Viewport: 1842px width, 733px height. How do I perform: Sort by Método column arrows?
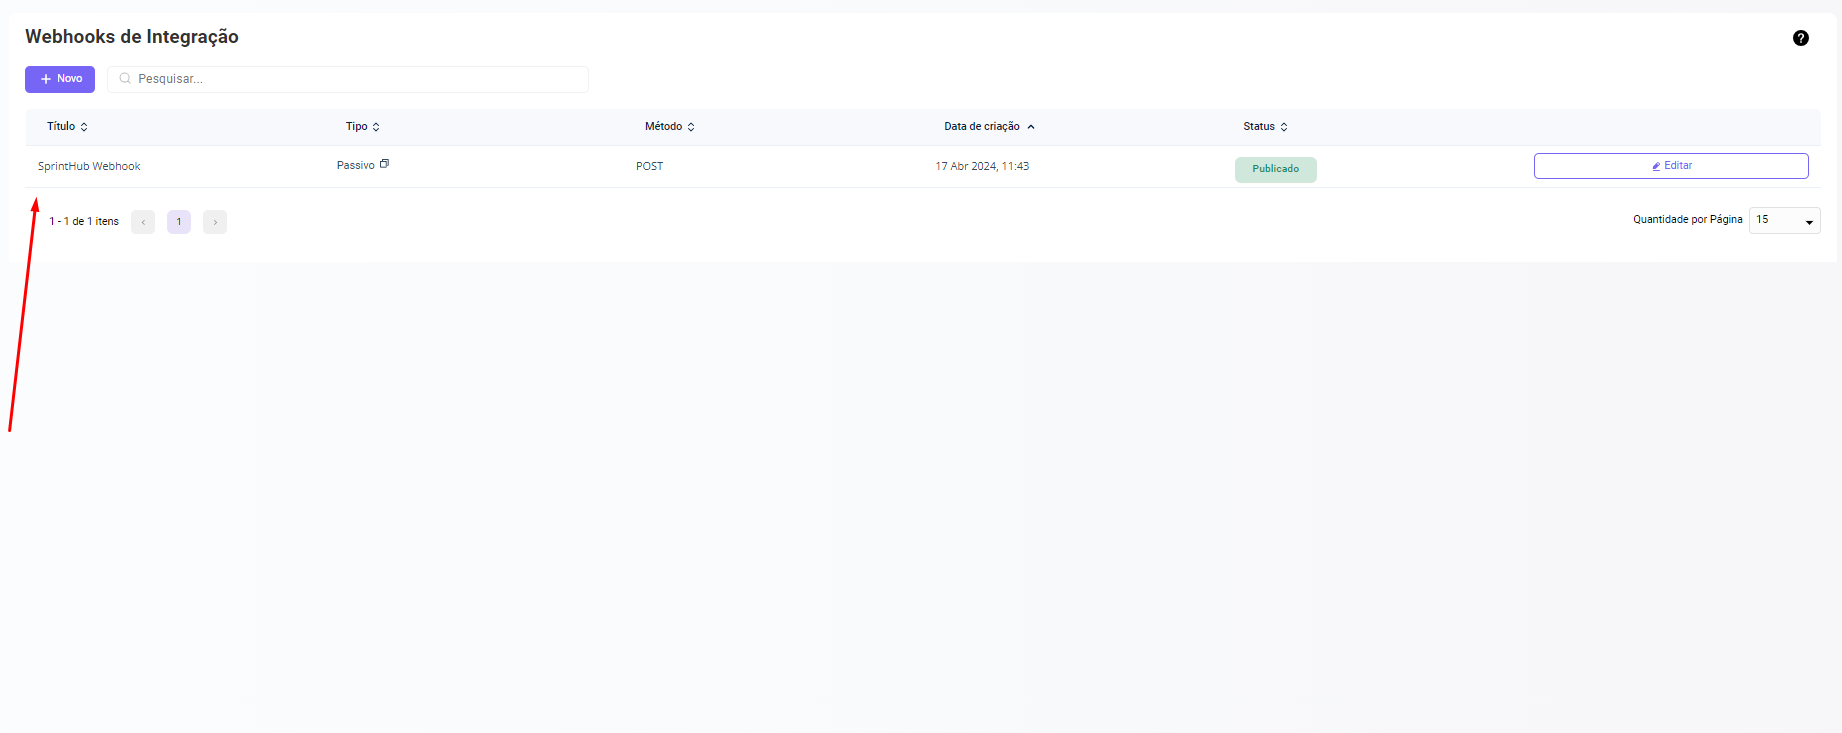[x=691, y=127]
